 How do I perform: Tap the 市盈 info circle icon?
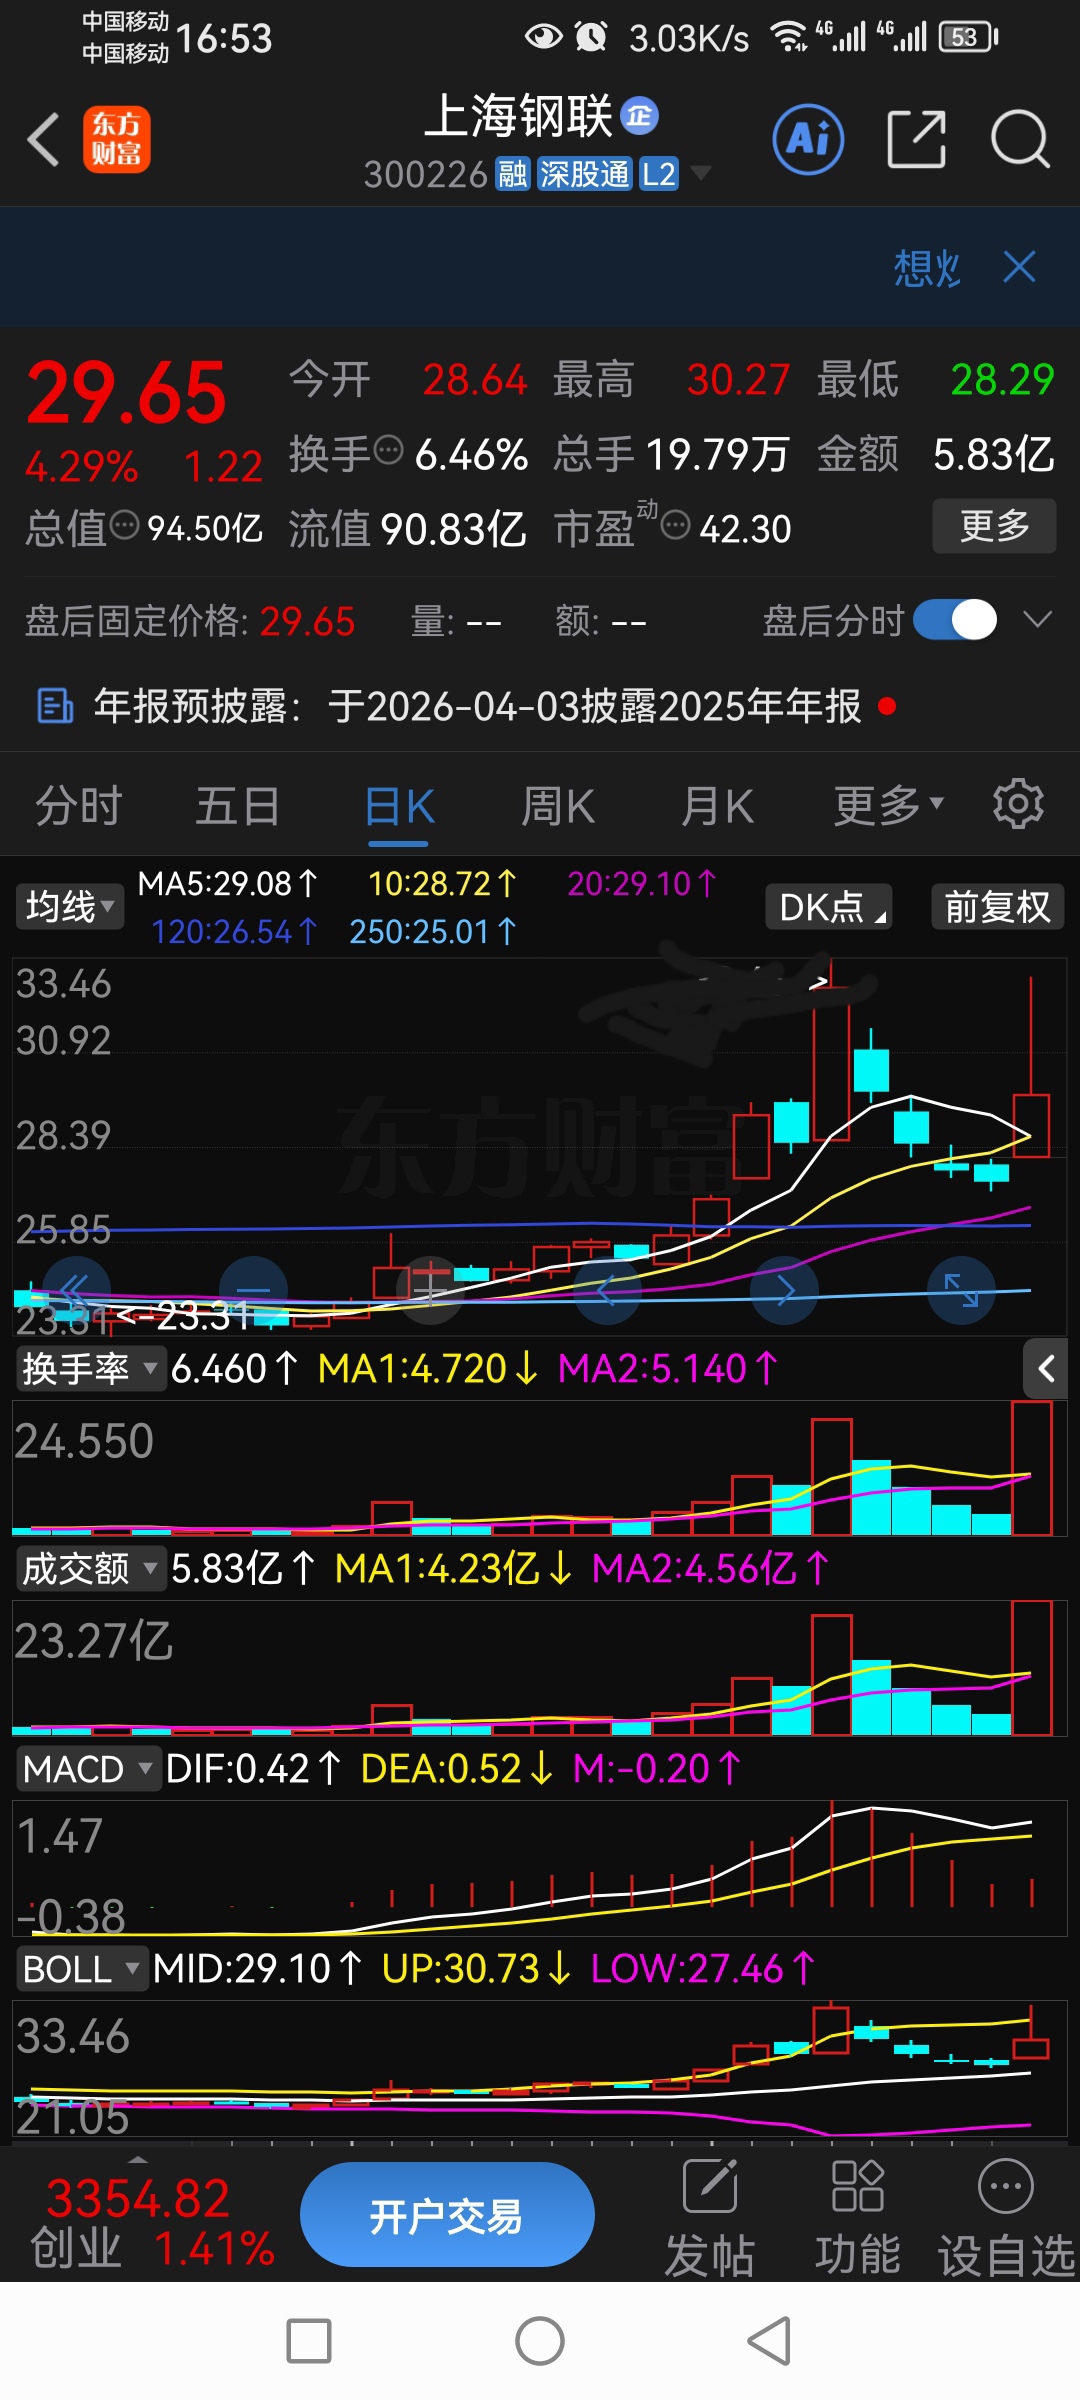676,525
